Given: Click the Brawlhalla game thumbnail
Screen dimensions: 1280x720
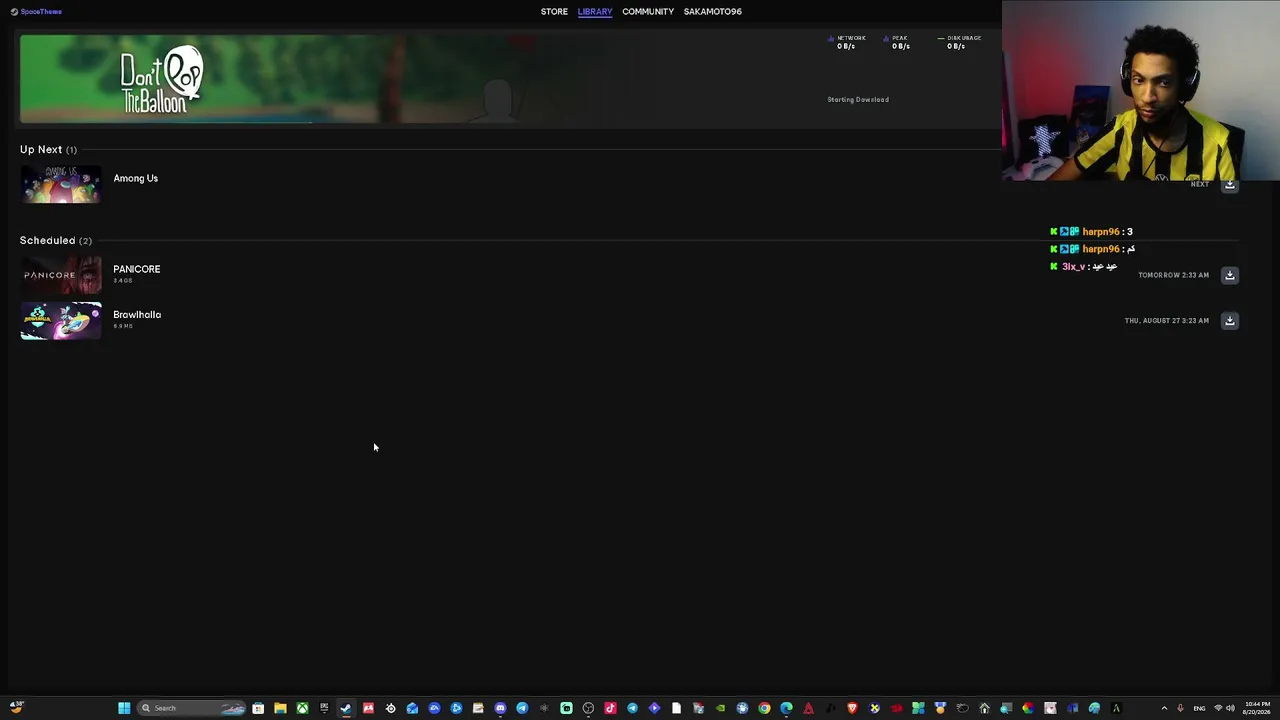Looking at the screenshot, I should coord(61,321).
